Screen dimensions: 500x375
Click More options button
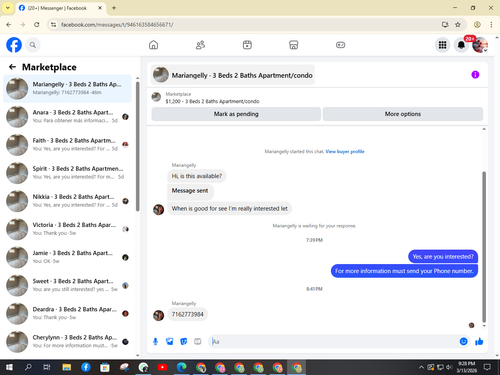[403, 114]
